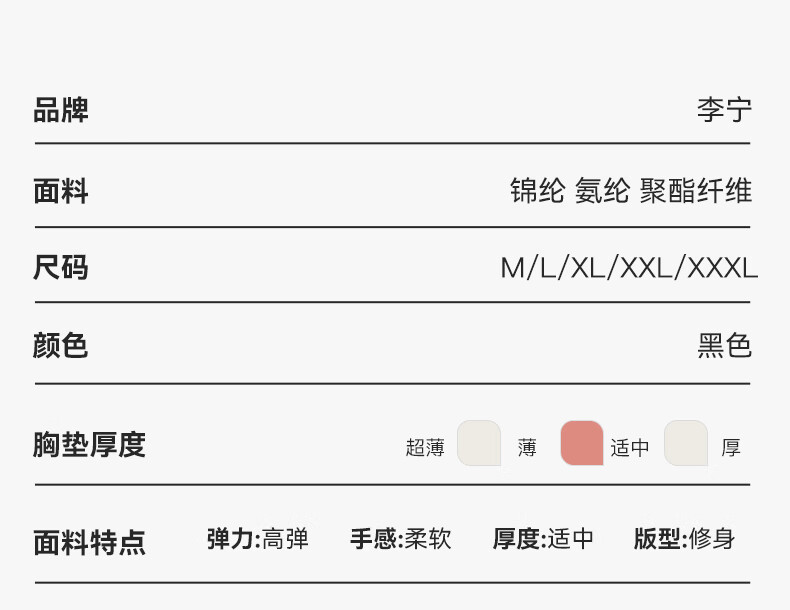Click the fabric value 锦纶 氨纶 聚酯纤维
This screenshot has width=790, height=610.
pos(631,190)
